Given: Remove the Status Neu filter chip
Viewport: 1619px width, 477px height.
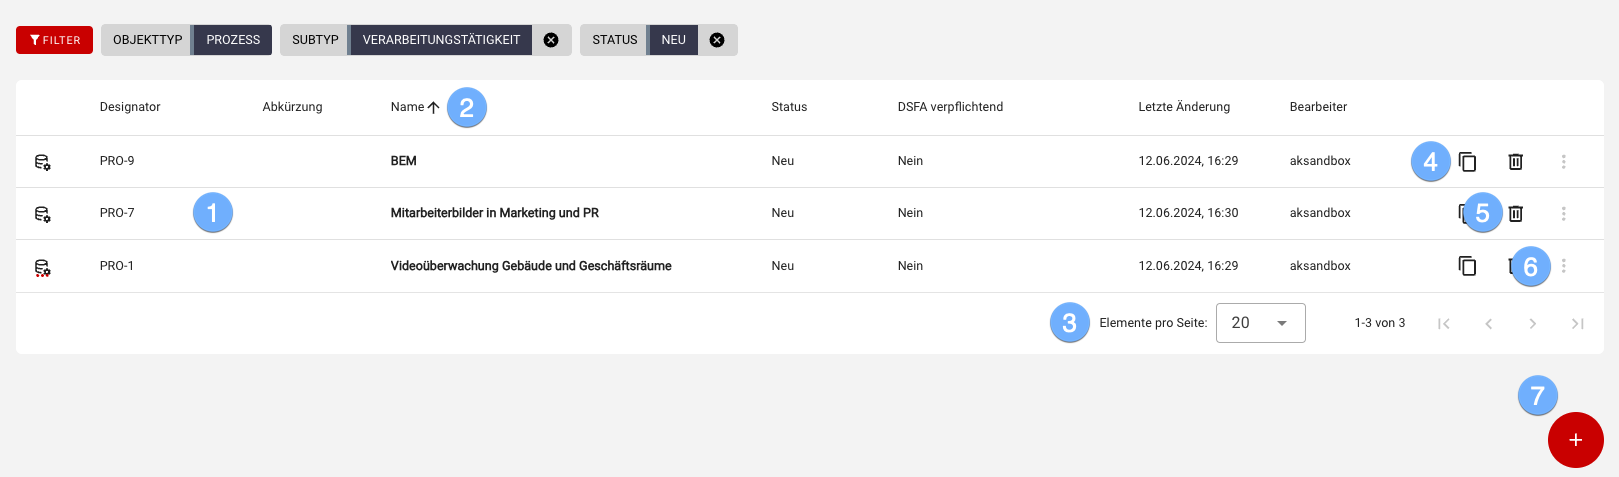Looking at the screenshot, I should click(717, 40).
